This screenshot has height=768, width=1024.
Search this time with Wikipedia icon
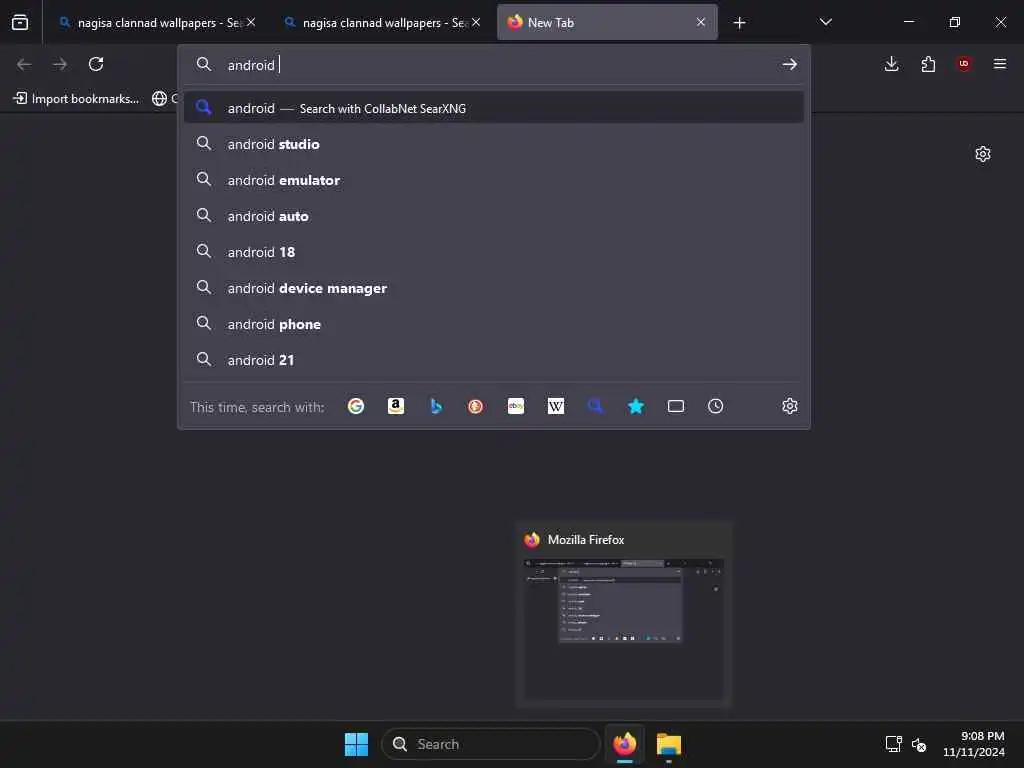[556, 406]
